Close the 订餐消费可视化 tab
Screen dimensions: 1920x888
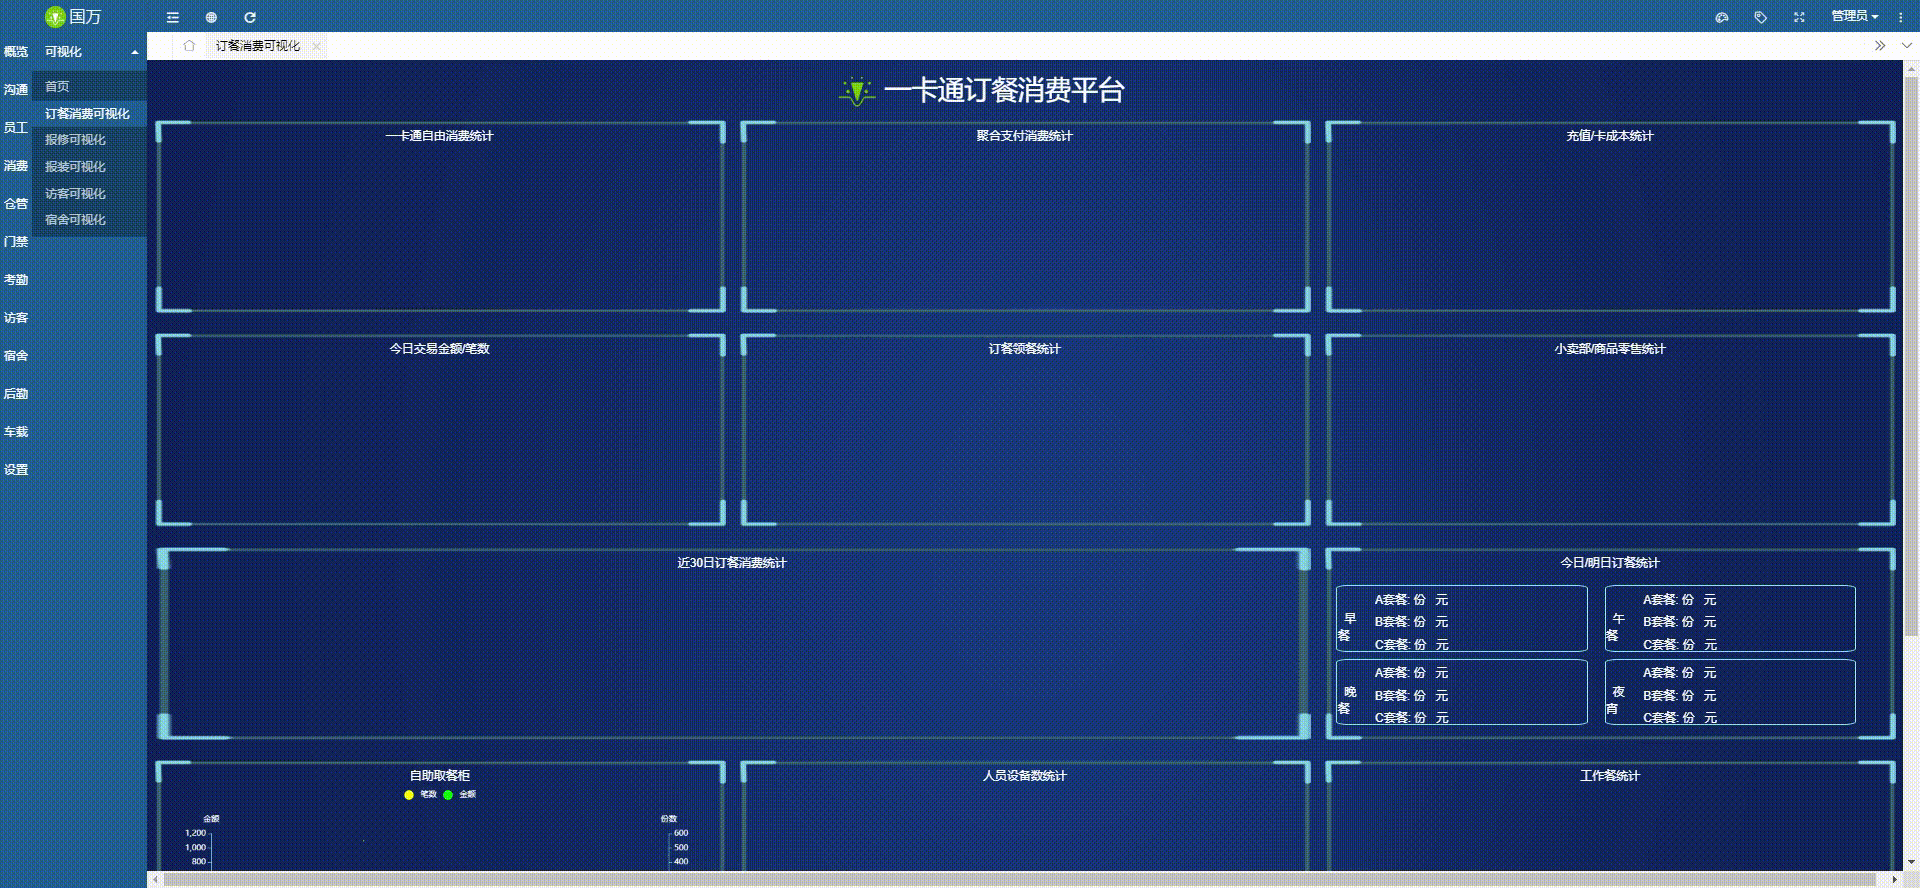coord(316,46)
